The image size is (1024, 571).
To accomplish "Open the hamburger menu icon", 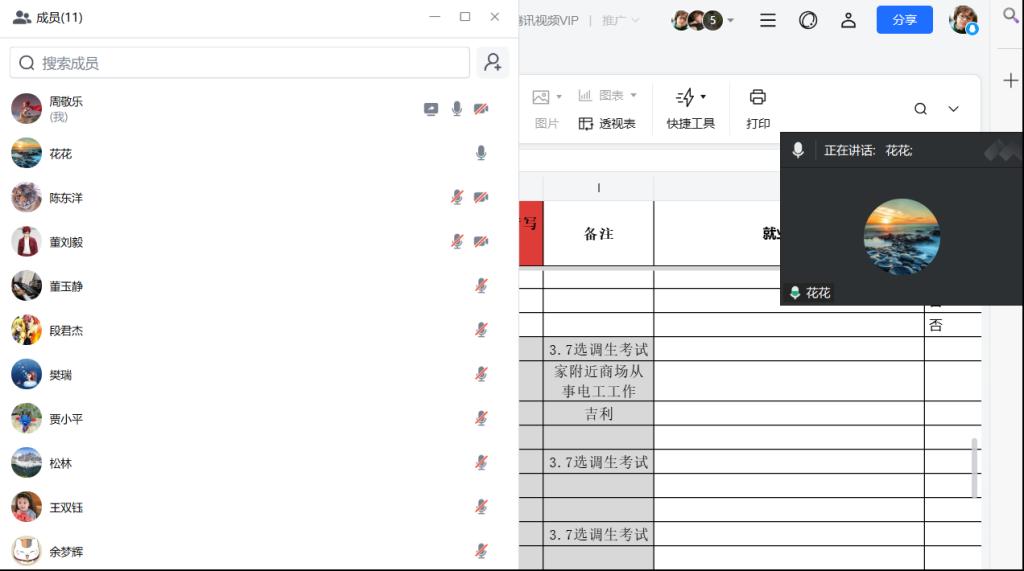I will (x=767, y=20).
